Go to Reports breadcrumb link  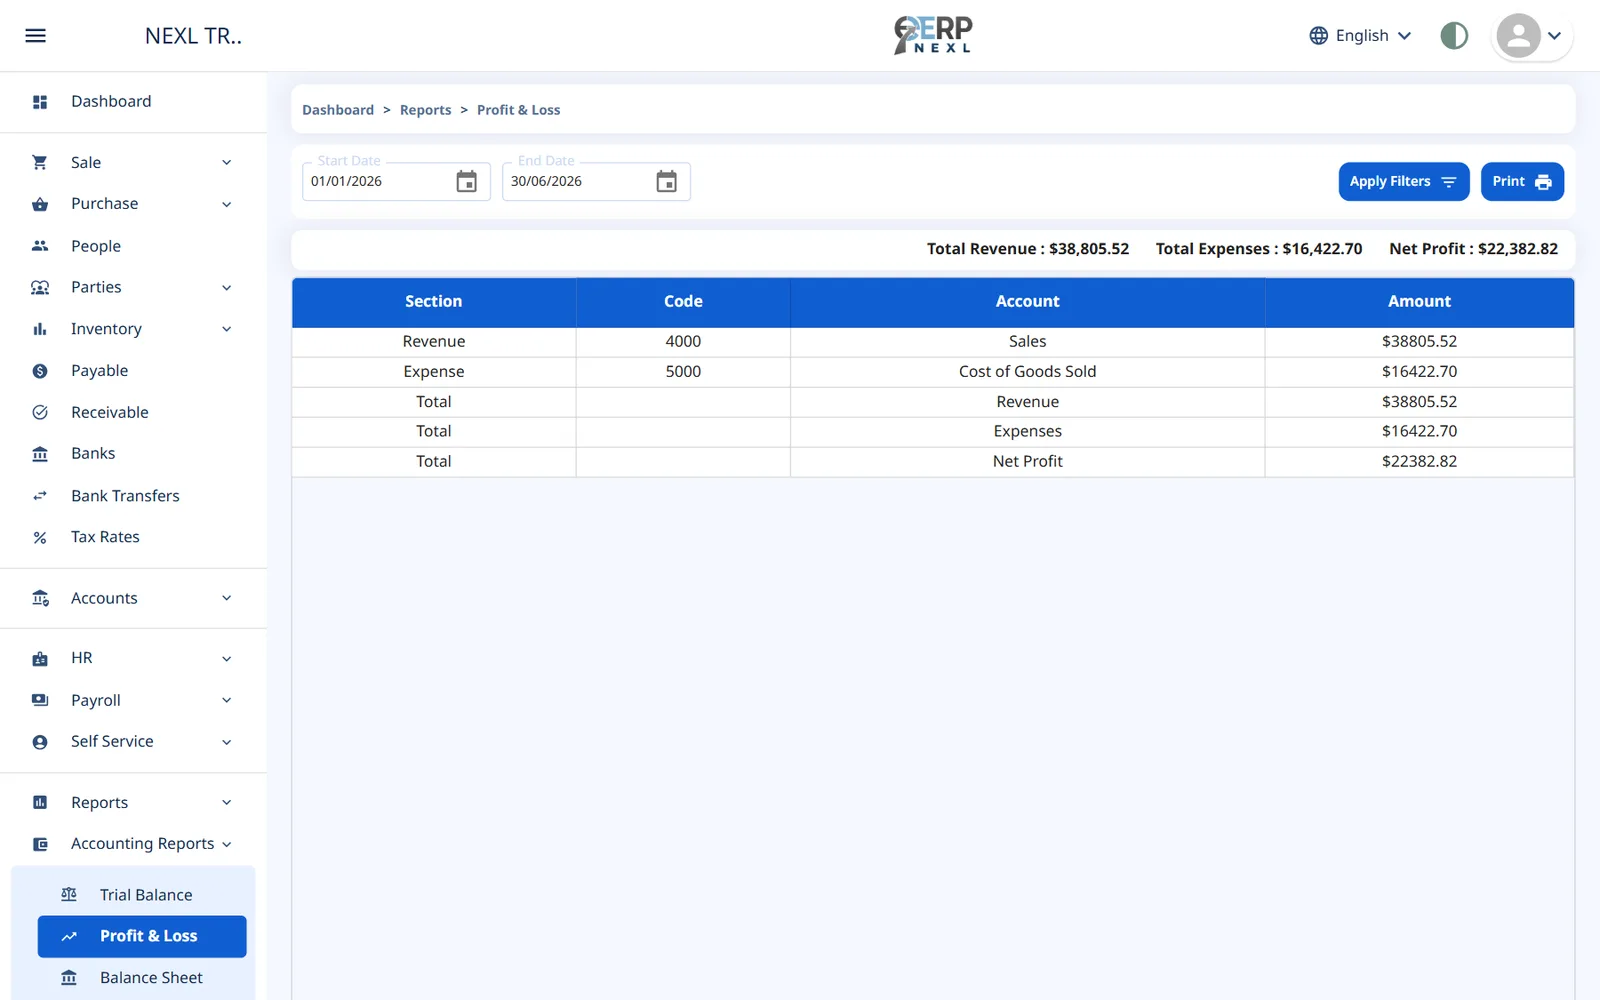(425, 110)
